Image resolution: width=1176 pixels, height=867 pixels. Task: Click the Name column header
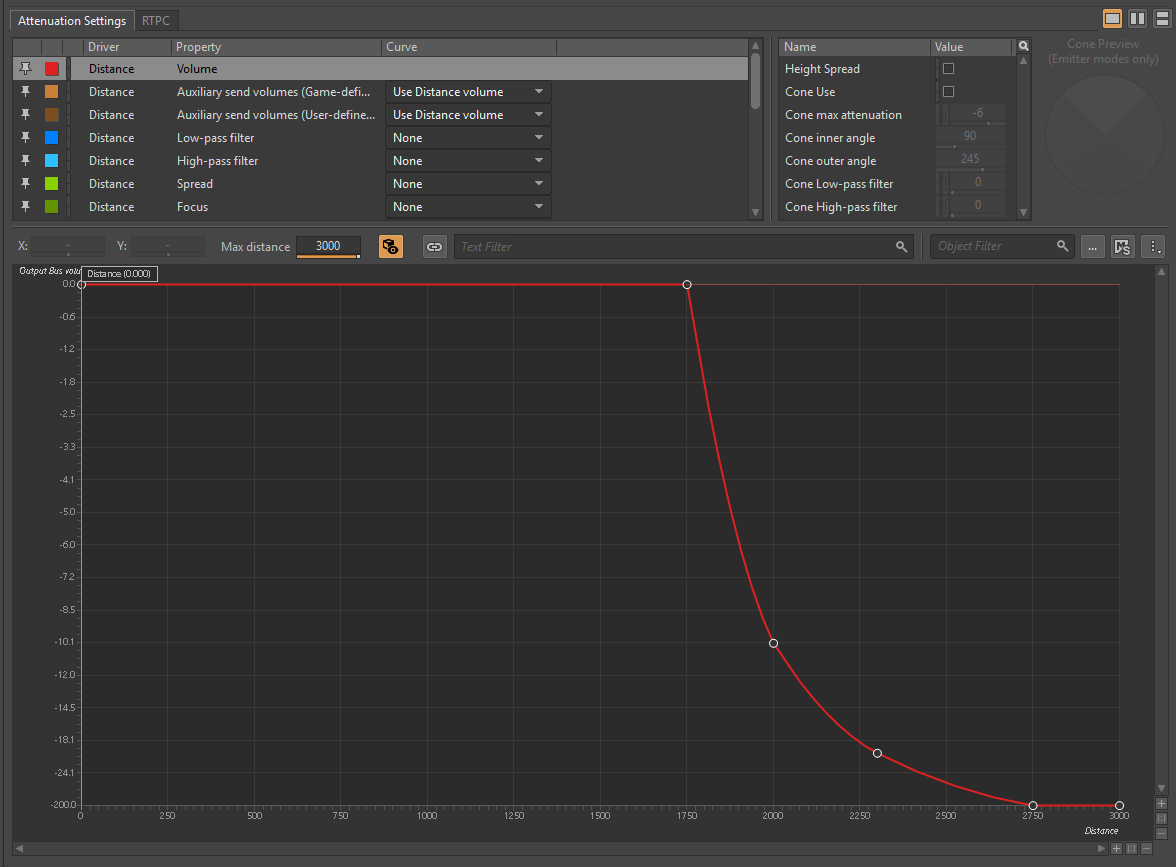click(854, 46)
